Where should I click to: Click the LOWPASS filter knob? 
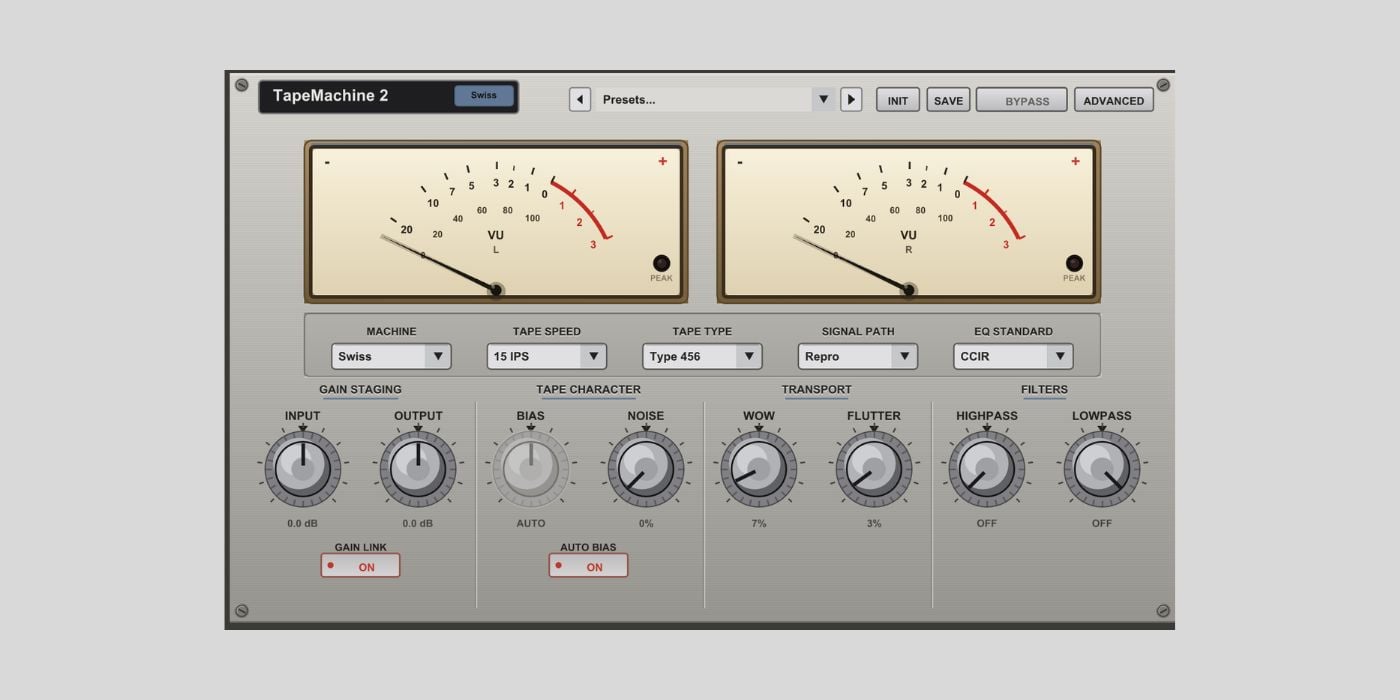1102,468
